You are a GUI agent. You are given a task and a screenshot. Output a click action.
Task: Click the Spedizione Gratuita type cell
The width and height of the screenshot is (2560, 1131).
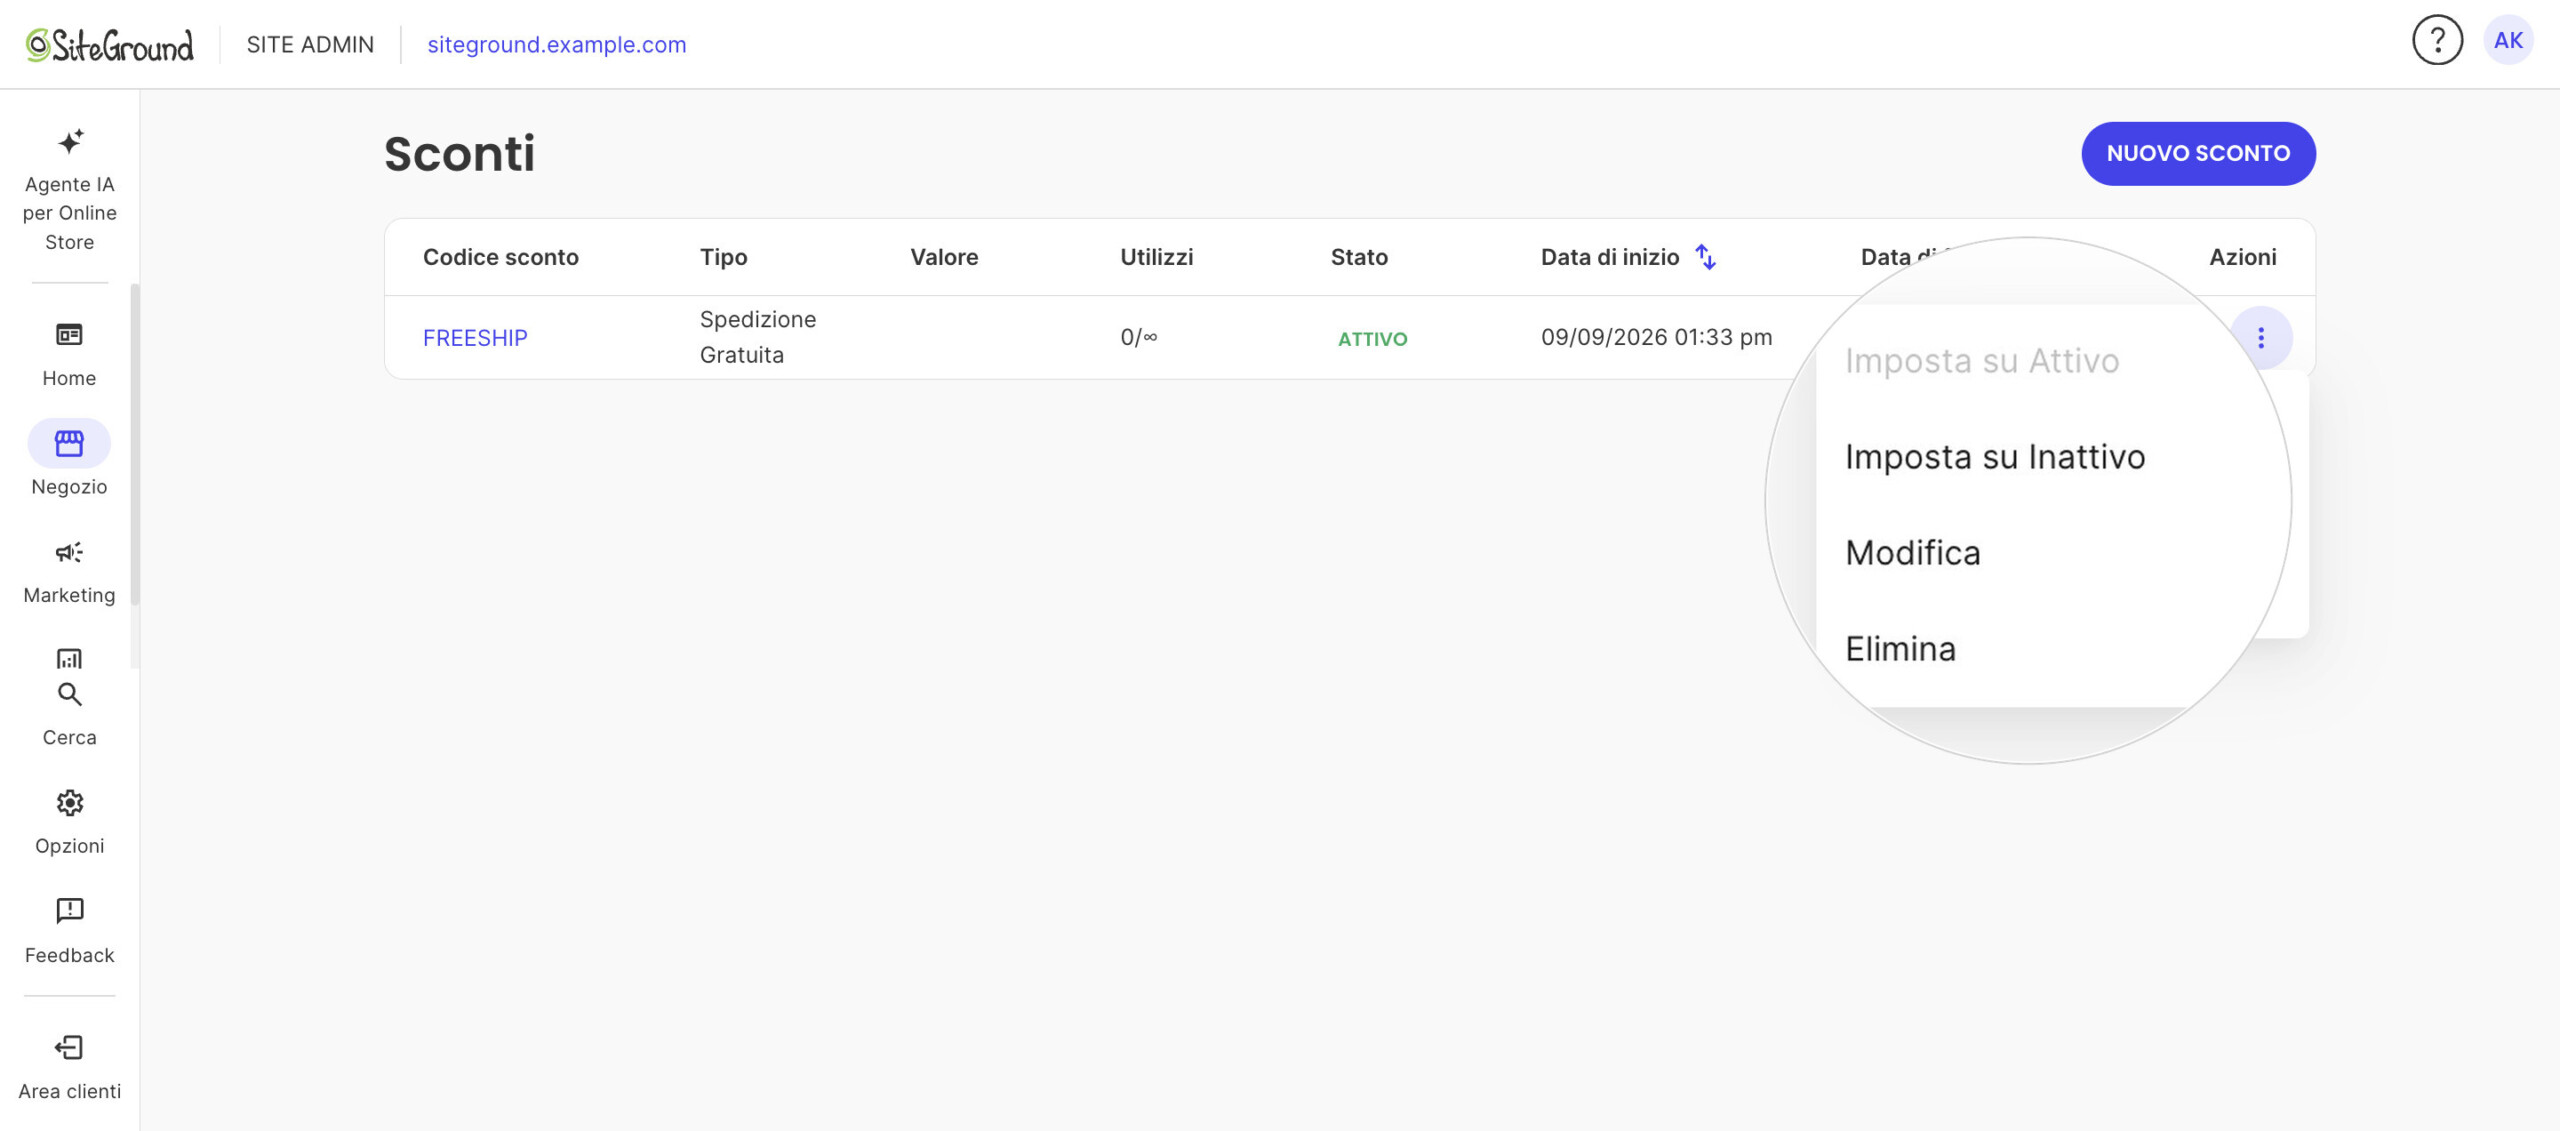click(x=758, y=337)
